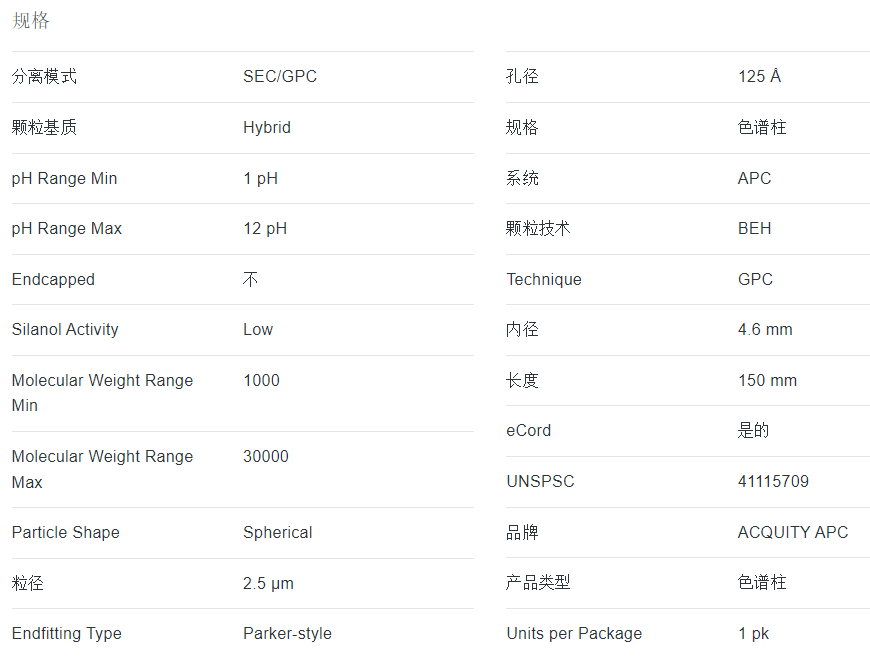The width and height of the screenshot is (870, 657).
Task: Select the 'Parker-style' value
Action: point(287,634)
